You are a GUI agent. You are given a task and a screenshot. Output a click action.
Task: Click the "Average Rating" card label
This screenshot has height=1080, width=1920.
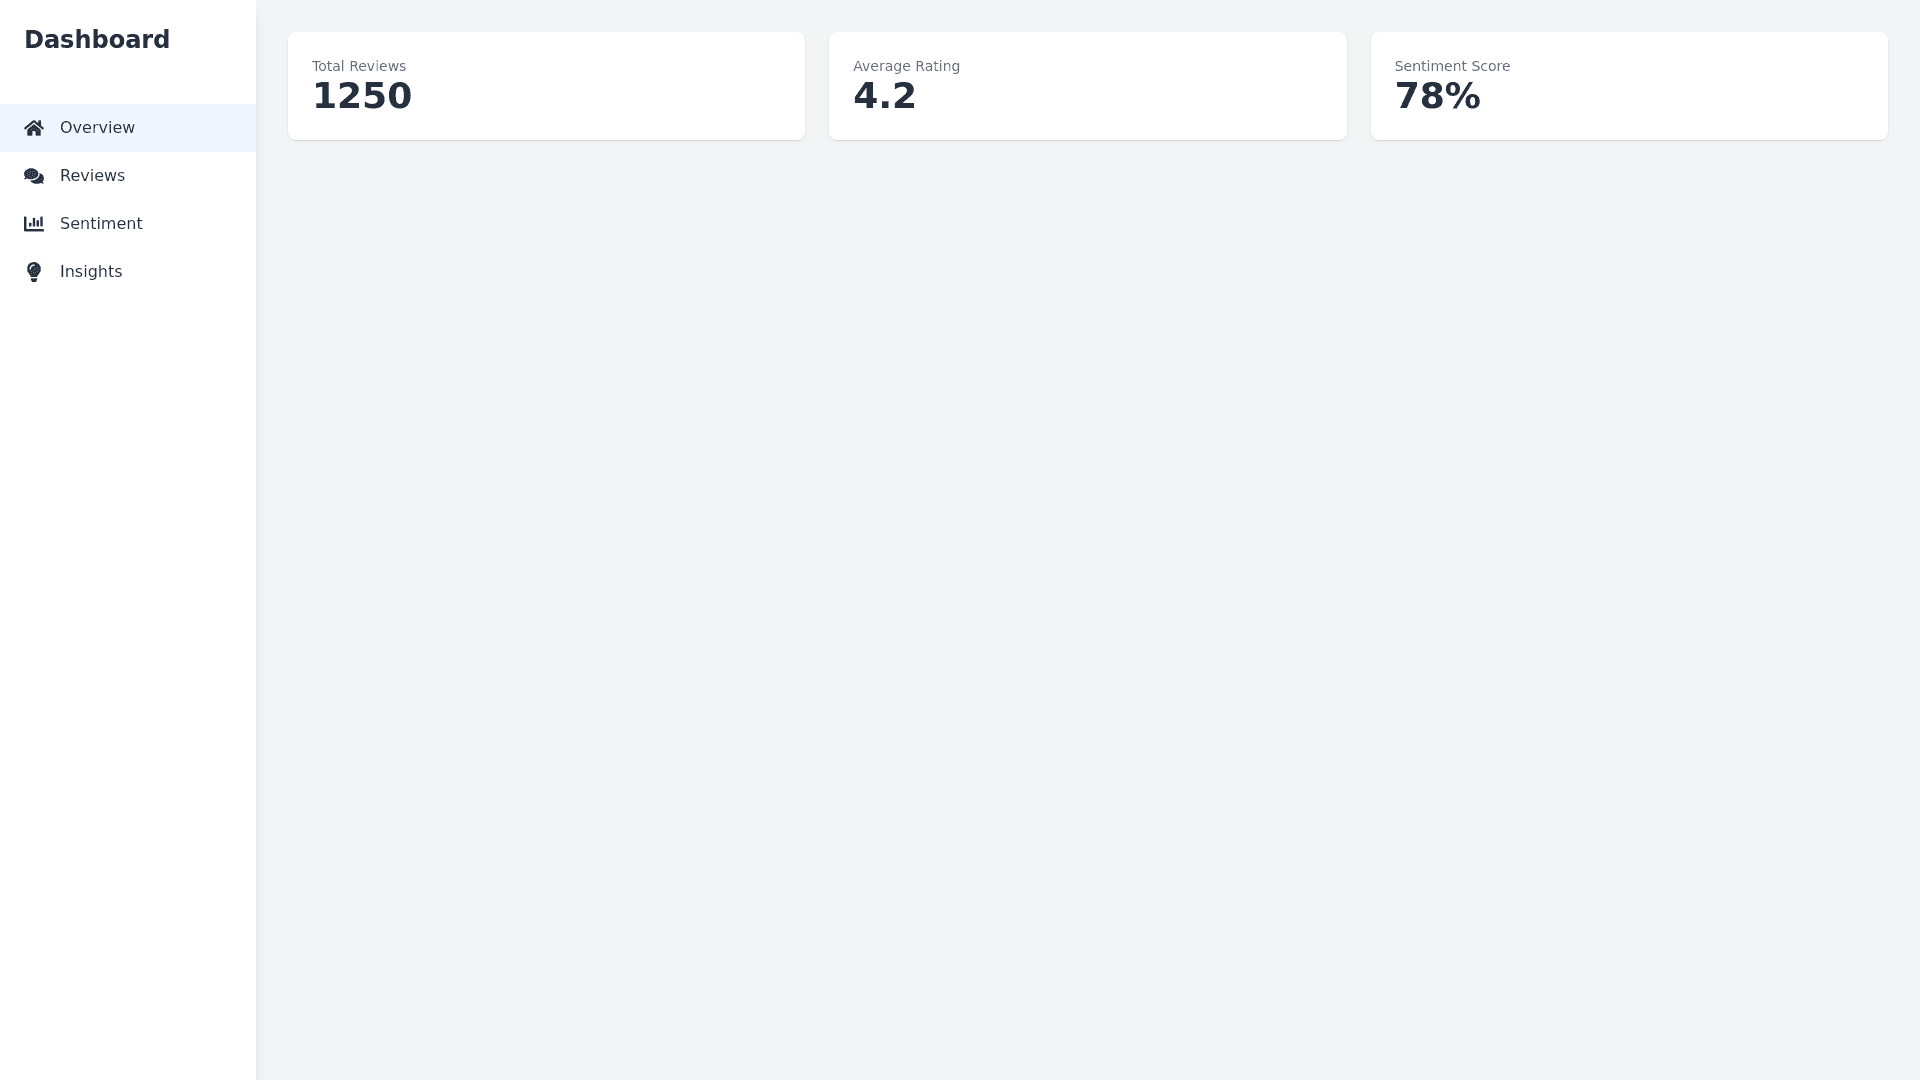tap(906, 66)
